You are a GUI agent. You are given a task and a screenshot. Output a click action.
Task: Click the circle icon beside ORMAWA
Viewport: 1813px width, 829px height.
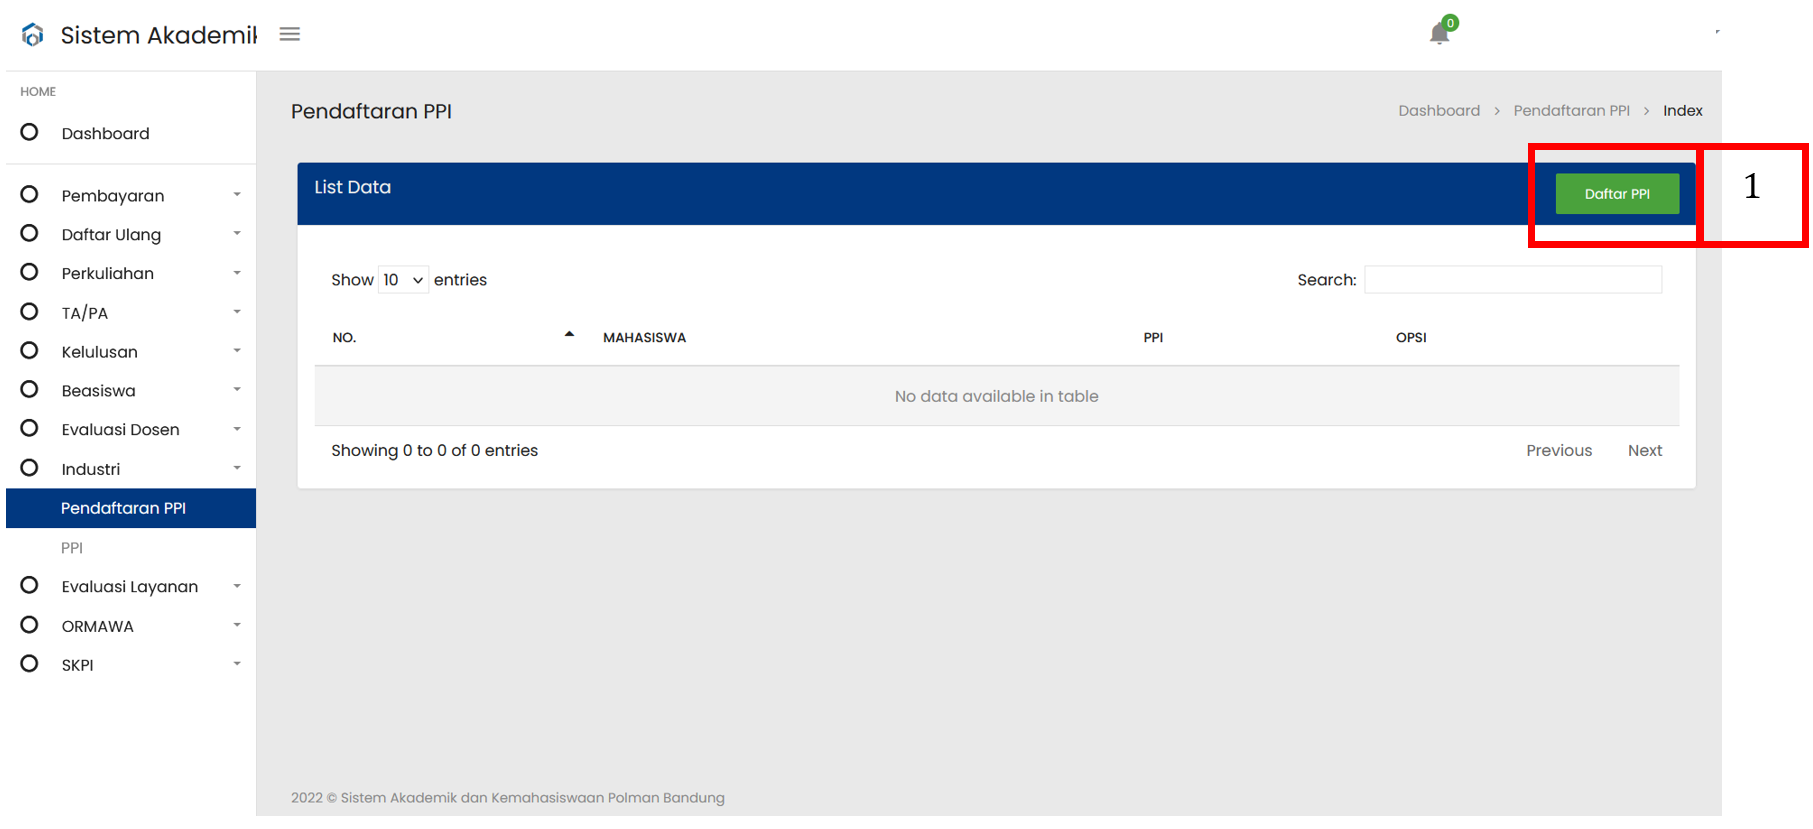click(x=29, y=625)
